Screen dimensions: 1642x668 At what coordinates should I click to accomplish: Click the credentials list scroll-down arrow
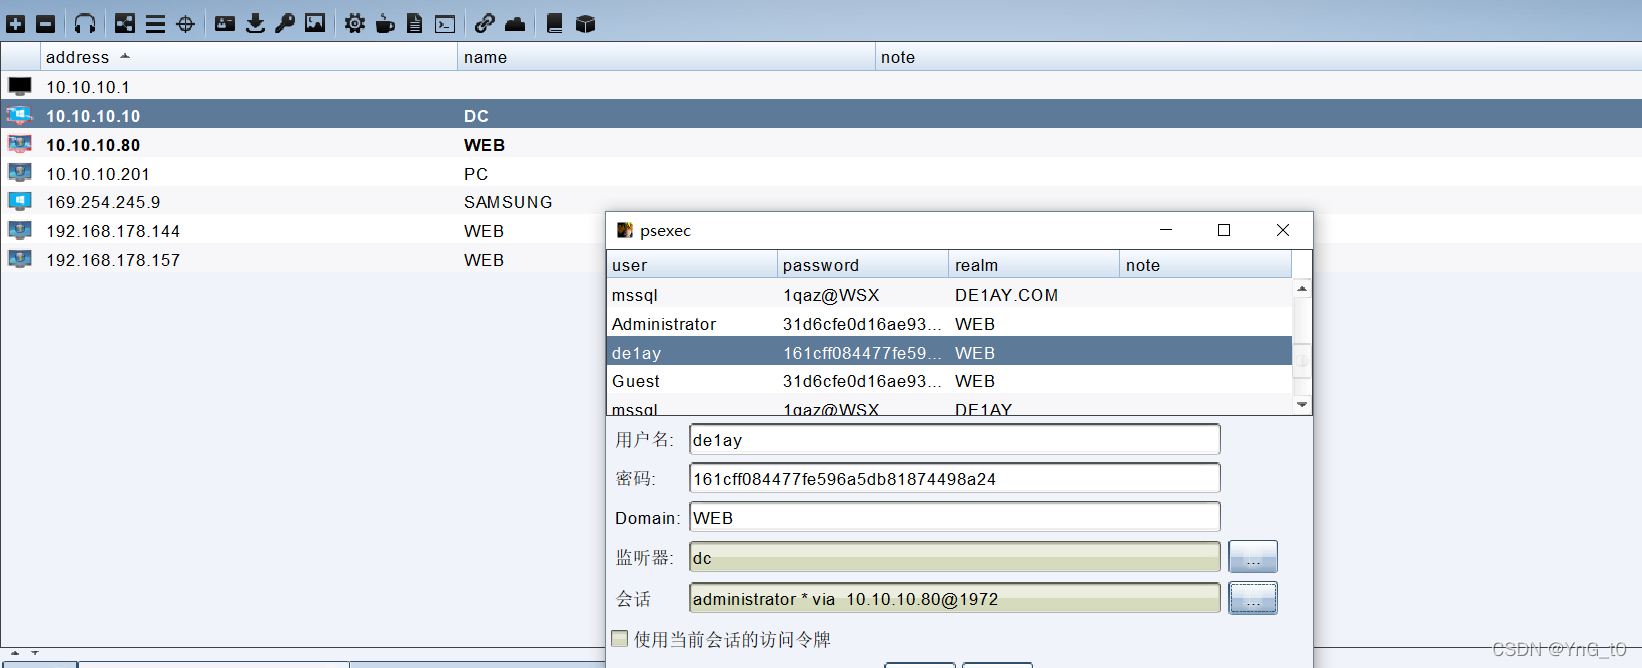tap(1302, 405)
